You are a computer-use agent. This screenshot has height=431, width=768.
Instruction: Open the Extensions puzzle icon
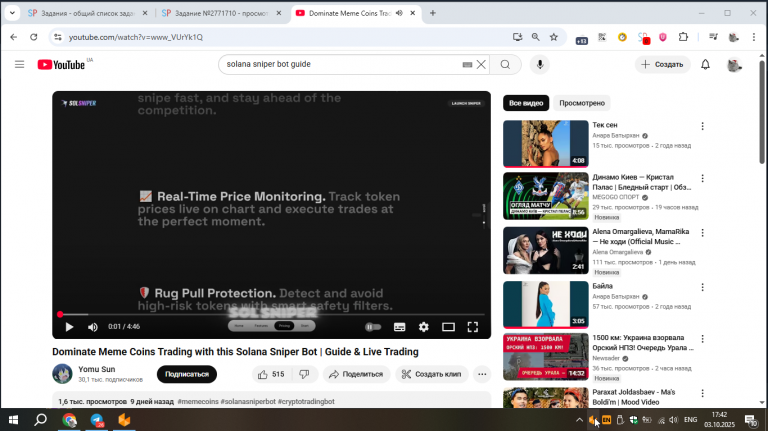683,37
